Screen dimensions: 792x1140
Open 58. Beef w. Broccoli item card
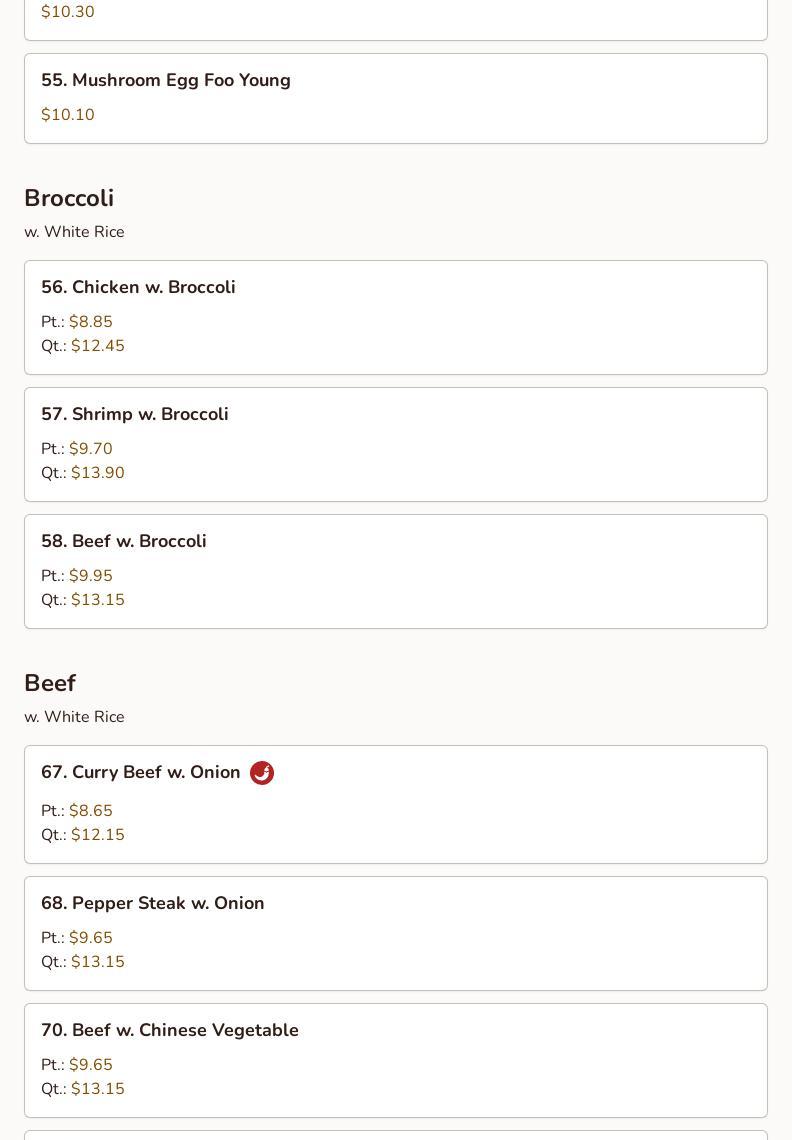396,571
